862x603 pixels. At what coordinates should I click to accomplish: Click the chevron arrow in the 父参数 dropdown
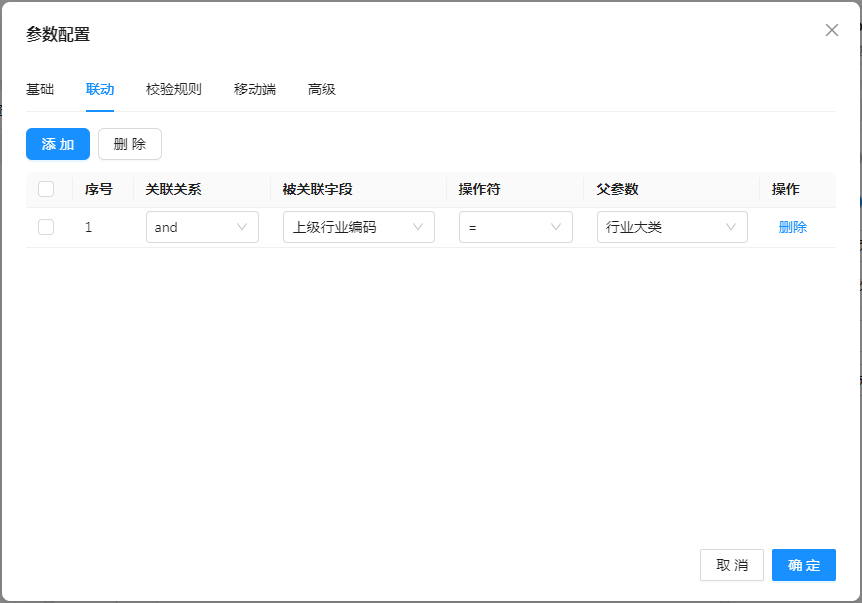pyautogui.click(x=731, y=227)
